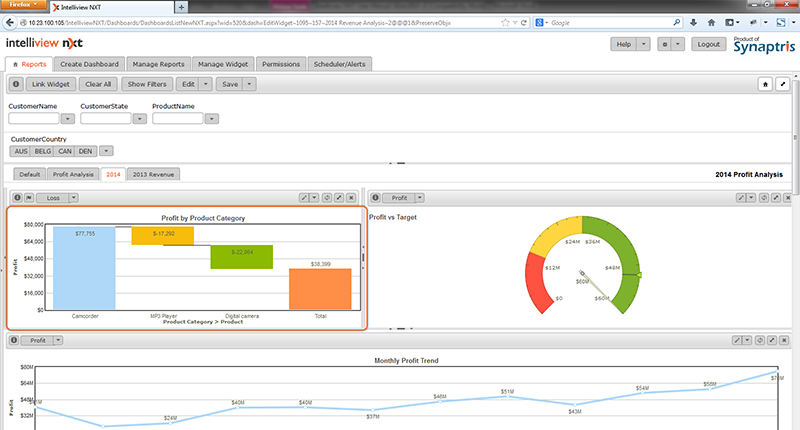Viewport: 800px width, 430px height.
Task: Toggle the DEN country filter
Action: point(86,151)
